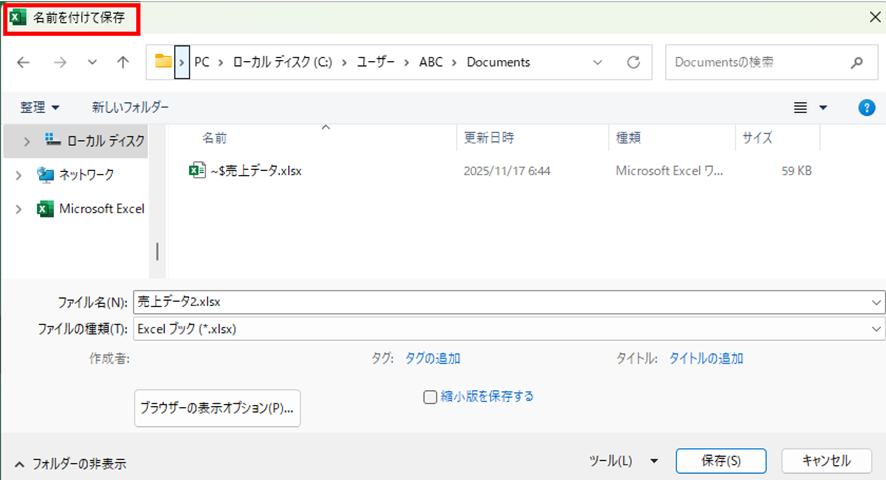Enable 縮小版を保存する checkbox

(x=431, y=397)
